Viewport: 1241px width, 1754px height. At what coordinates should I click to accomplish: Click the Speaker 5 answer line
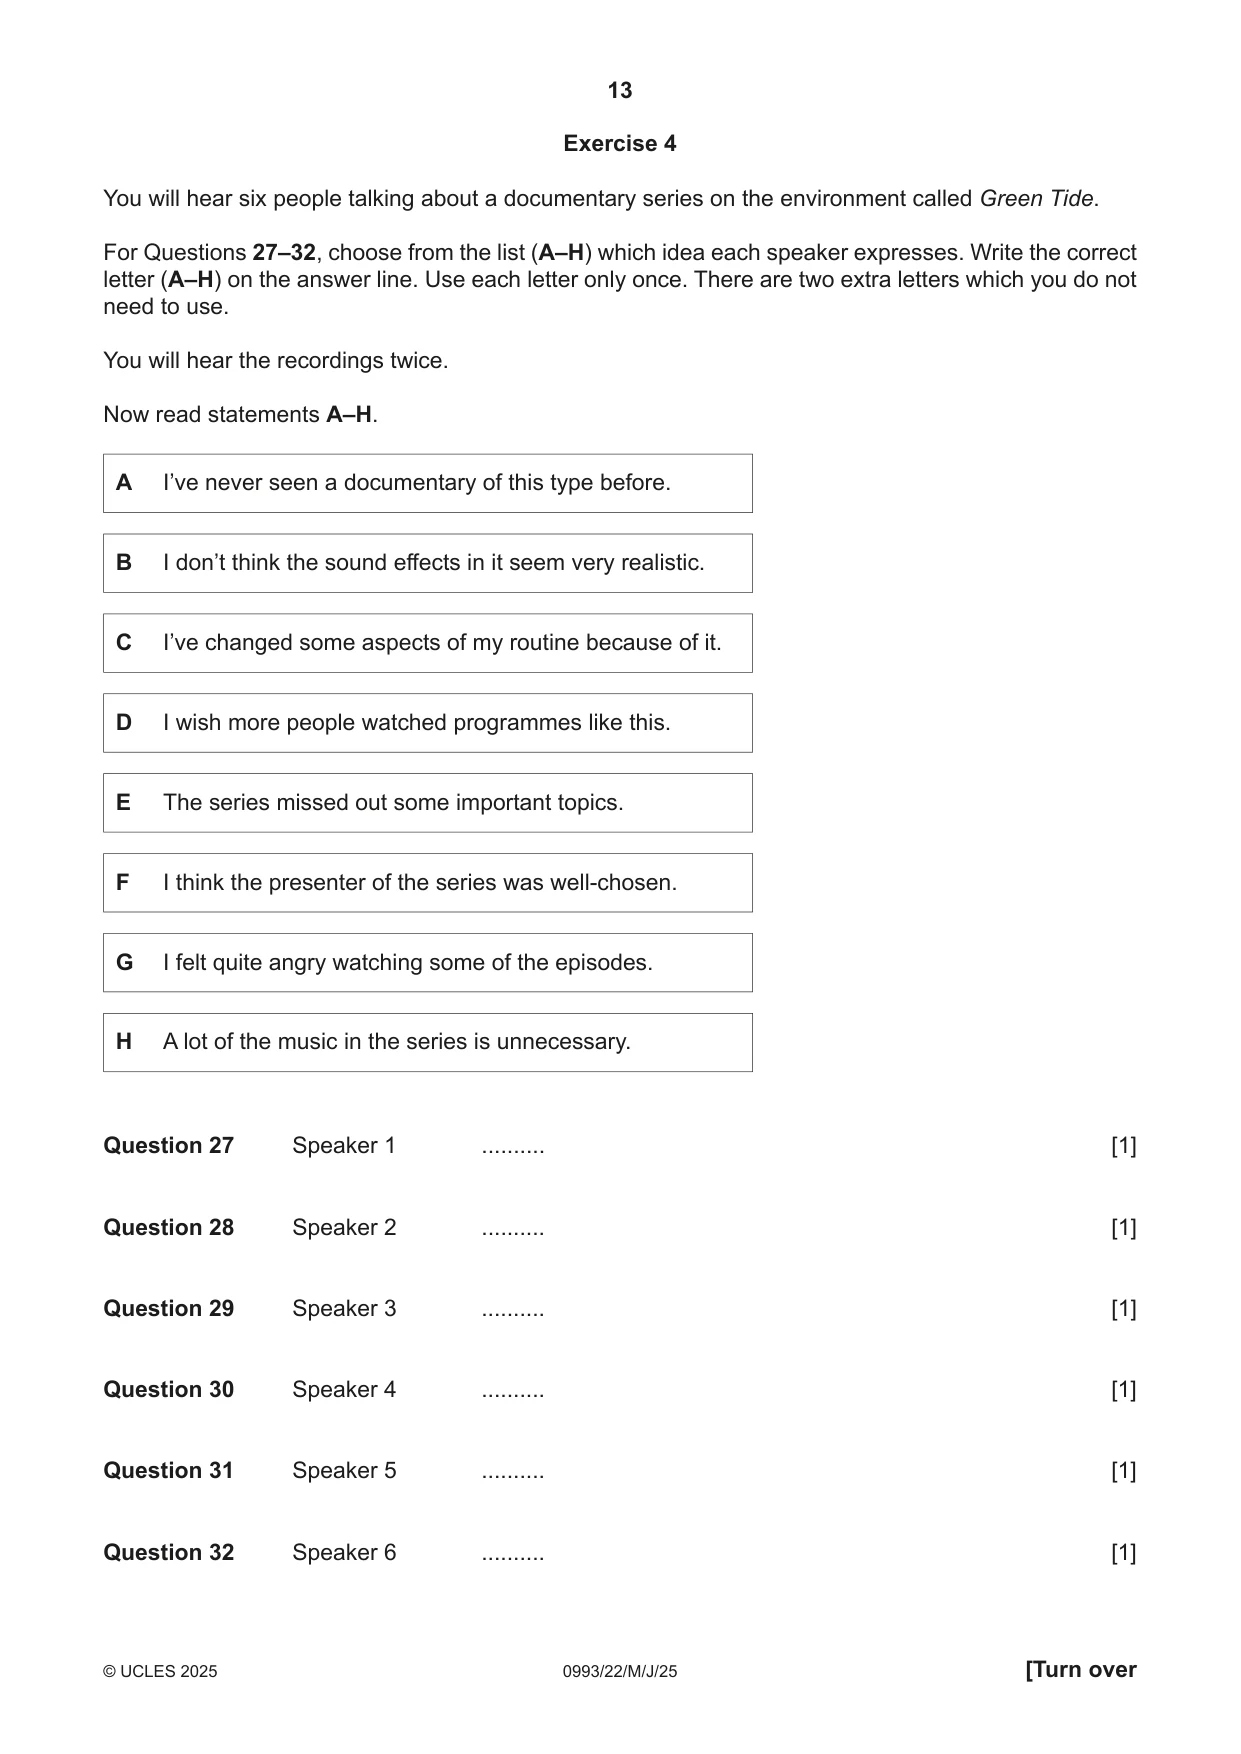[x=513, y=1471]
